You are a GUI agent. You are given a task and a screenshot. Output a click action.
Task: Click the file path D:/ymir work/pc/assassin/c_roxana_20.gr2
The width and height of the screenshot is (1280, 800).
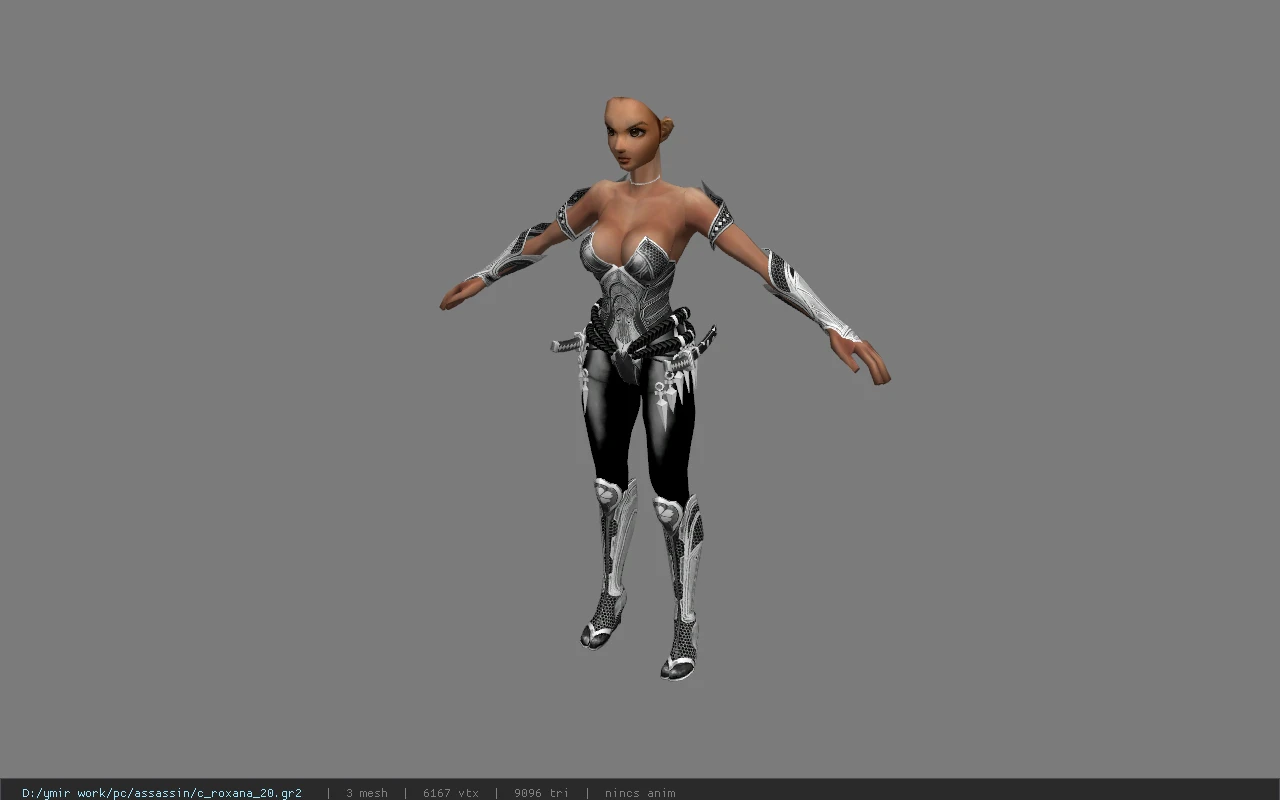162,793
